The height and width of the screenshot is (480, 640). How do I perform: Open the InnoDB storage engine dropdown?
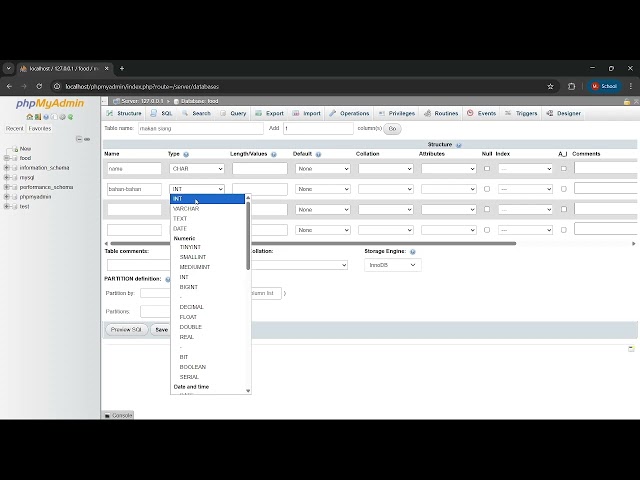[393, 265]
